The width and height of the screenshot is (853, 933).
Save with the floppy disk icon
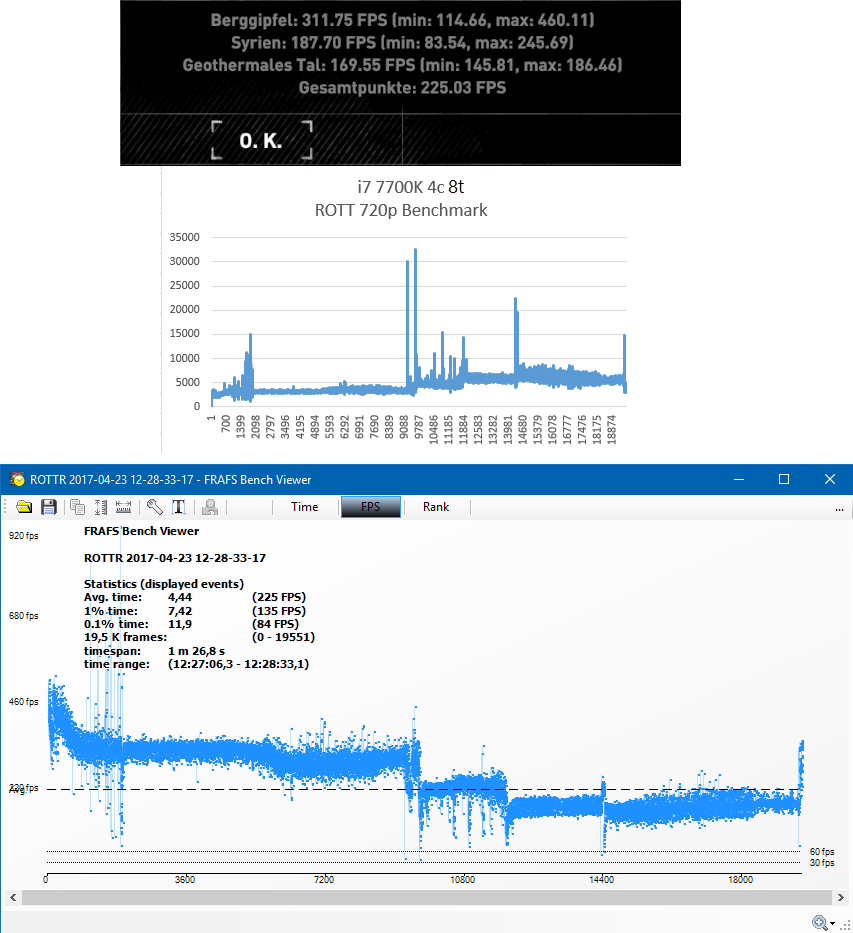tap(49, 507)
